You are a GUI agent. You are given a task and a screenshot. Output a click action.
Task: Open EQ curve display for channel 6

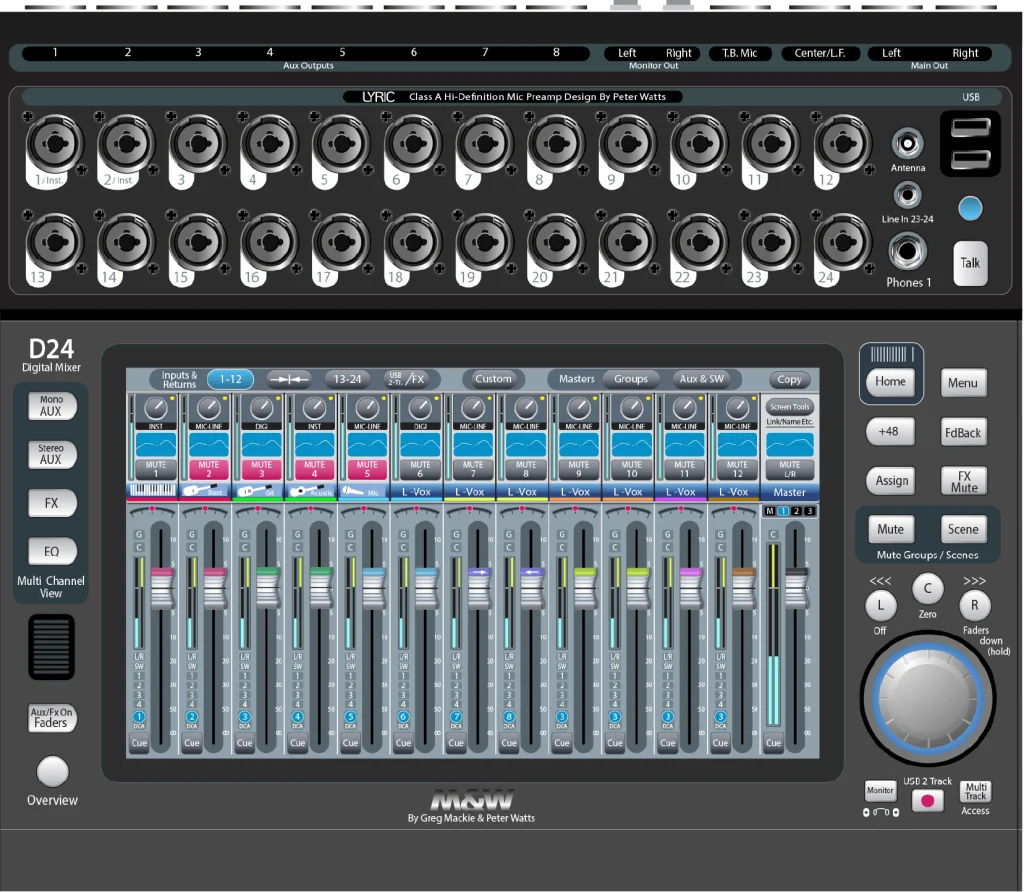[420, 445]
